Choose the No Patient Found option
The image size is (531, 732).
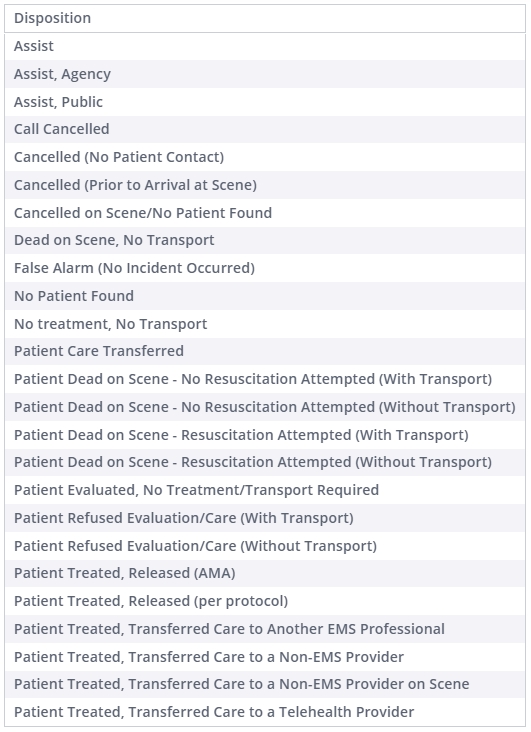pos(265,296)
